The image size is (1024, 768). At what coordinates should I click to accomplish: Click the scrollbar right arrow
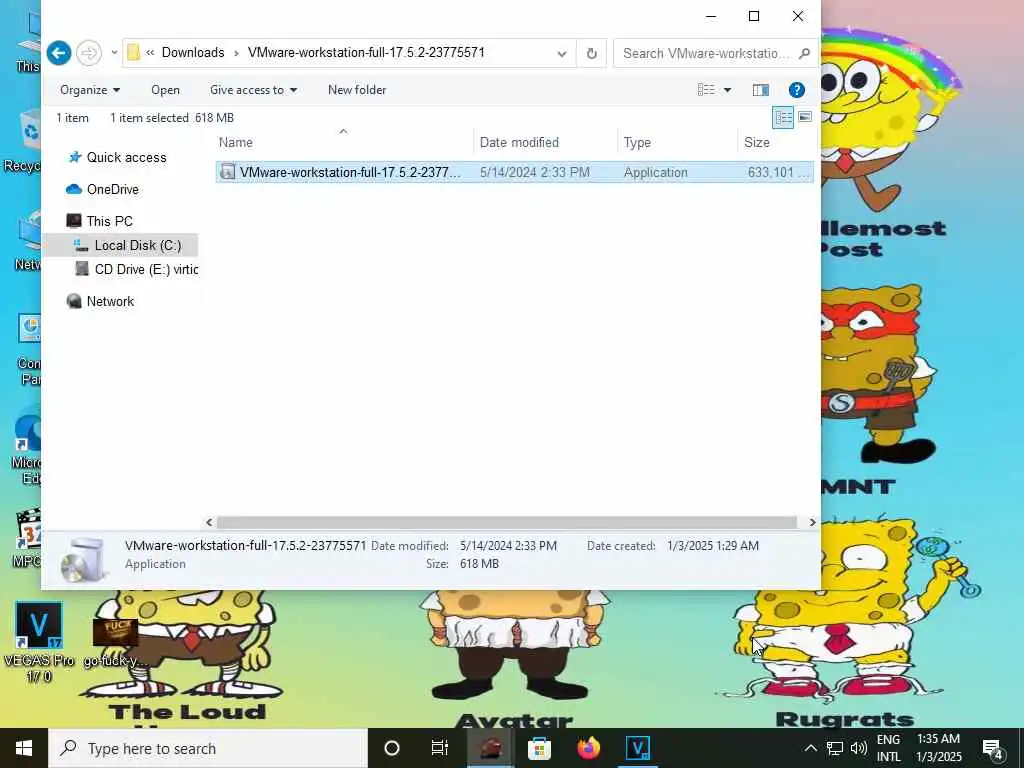click(x=812, y=522)
